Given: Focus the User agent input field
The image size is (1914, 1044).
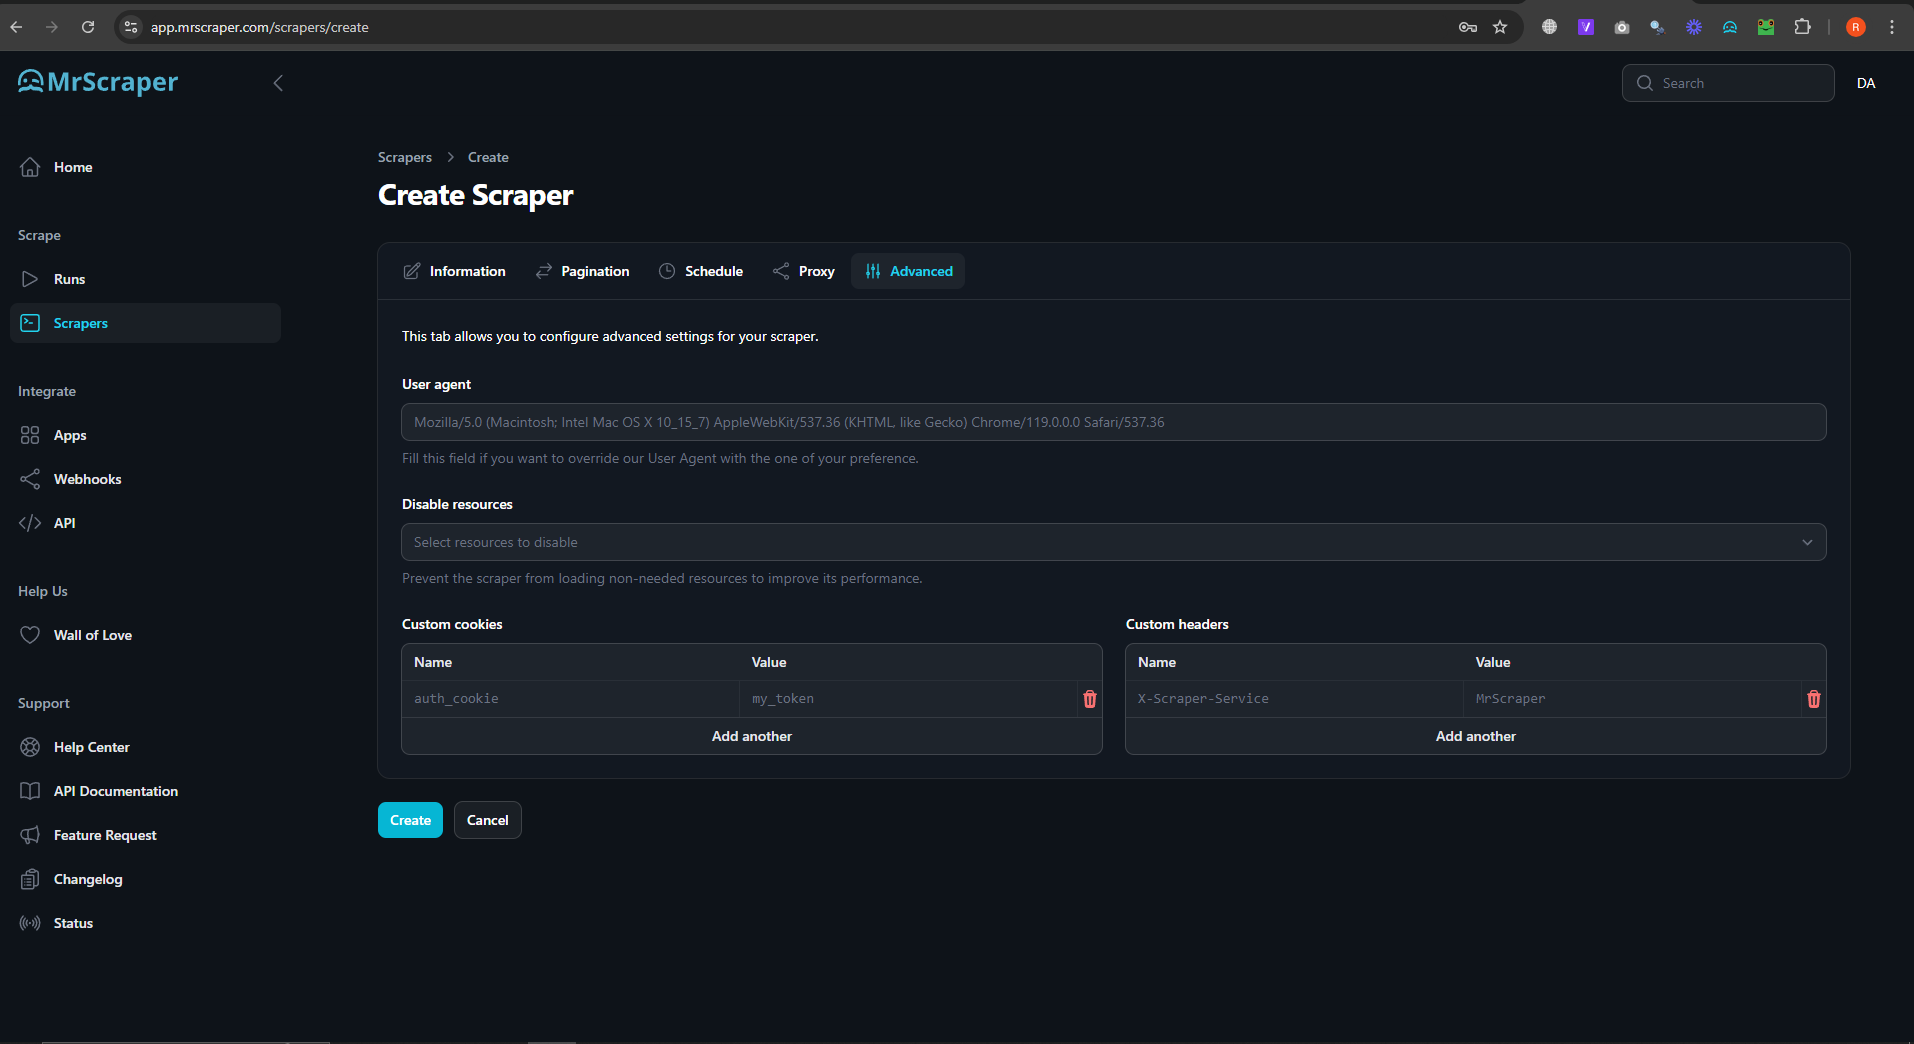Looking at the screenshot, I should click(x=1114, y=422).
